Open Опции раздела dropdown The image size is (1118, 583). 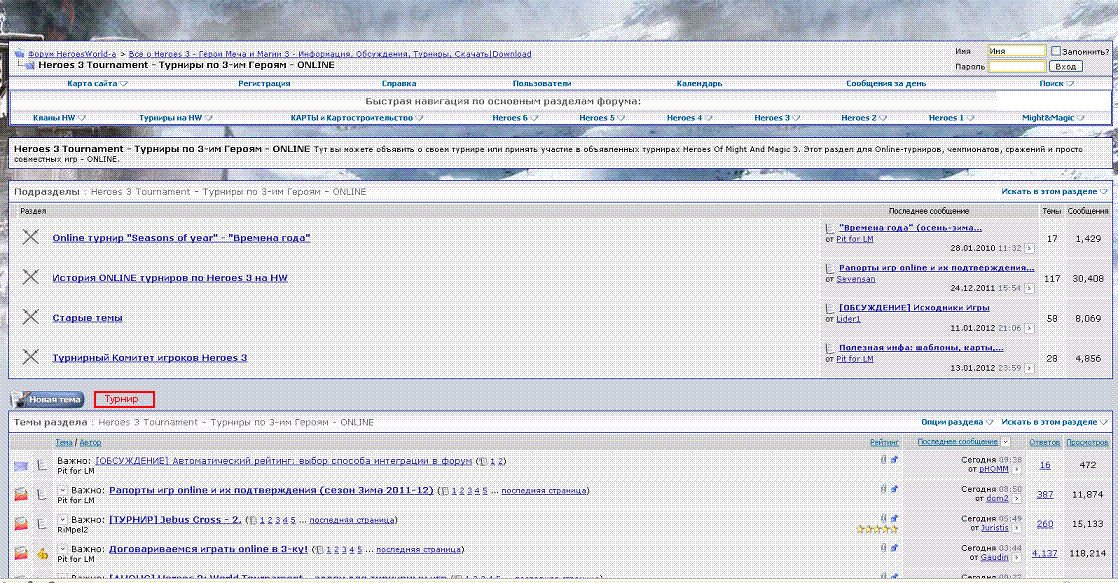tap(957, 422)
